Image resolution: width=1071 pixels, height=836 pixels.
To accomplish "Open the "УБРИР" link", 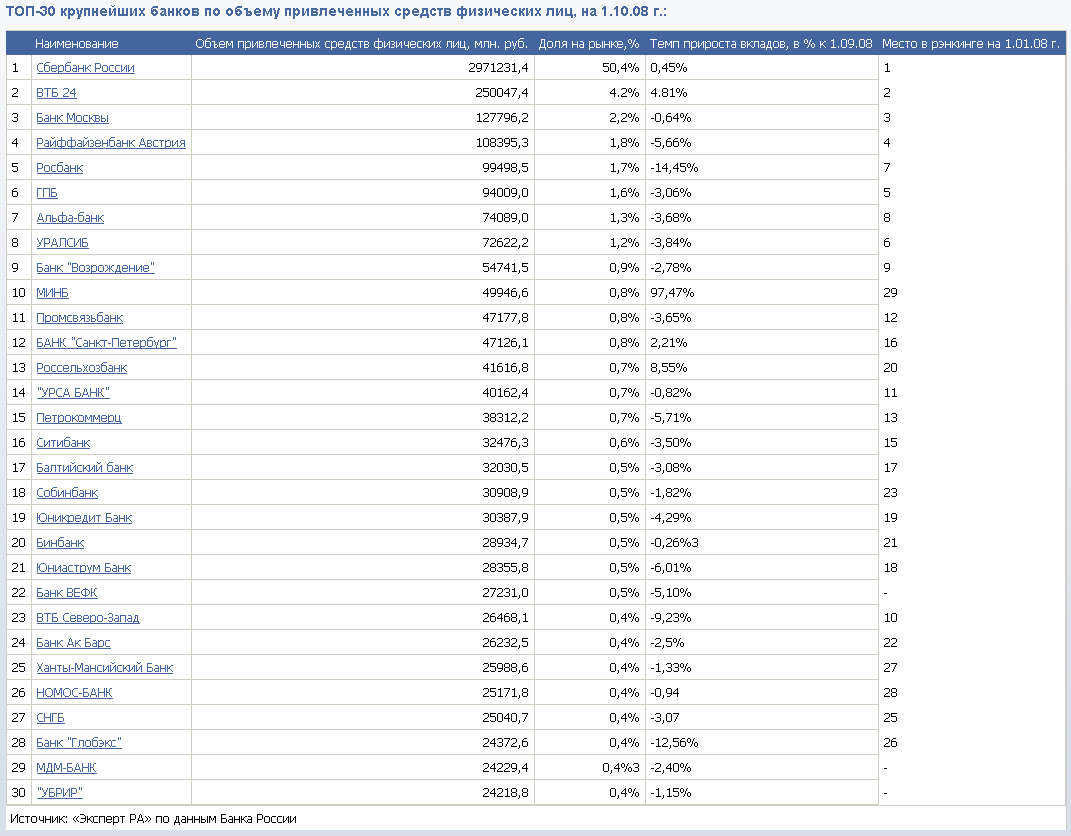I will pos(59,793).
